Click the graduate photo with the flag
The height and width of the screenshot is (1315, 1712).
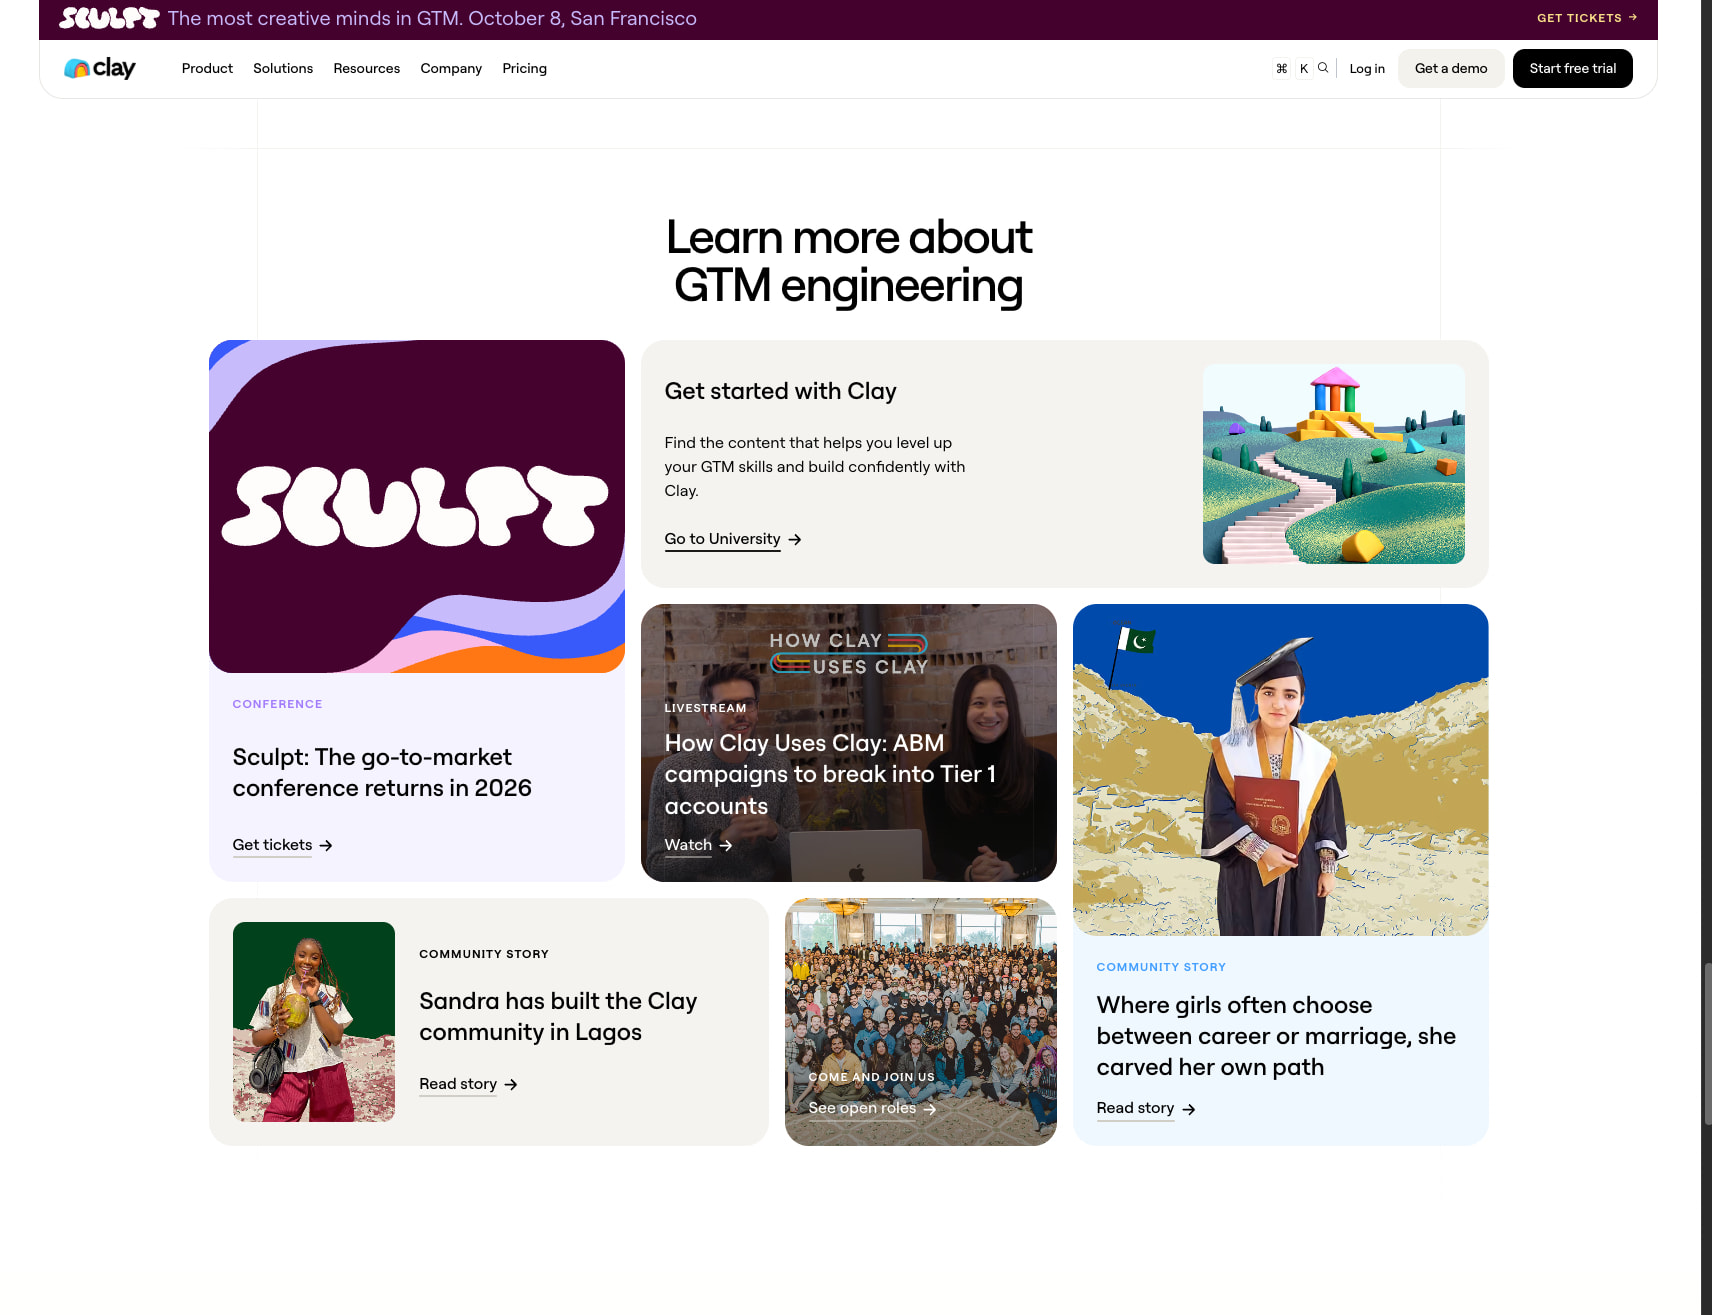pos(1281,770)
